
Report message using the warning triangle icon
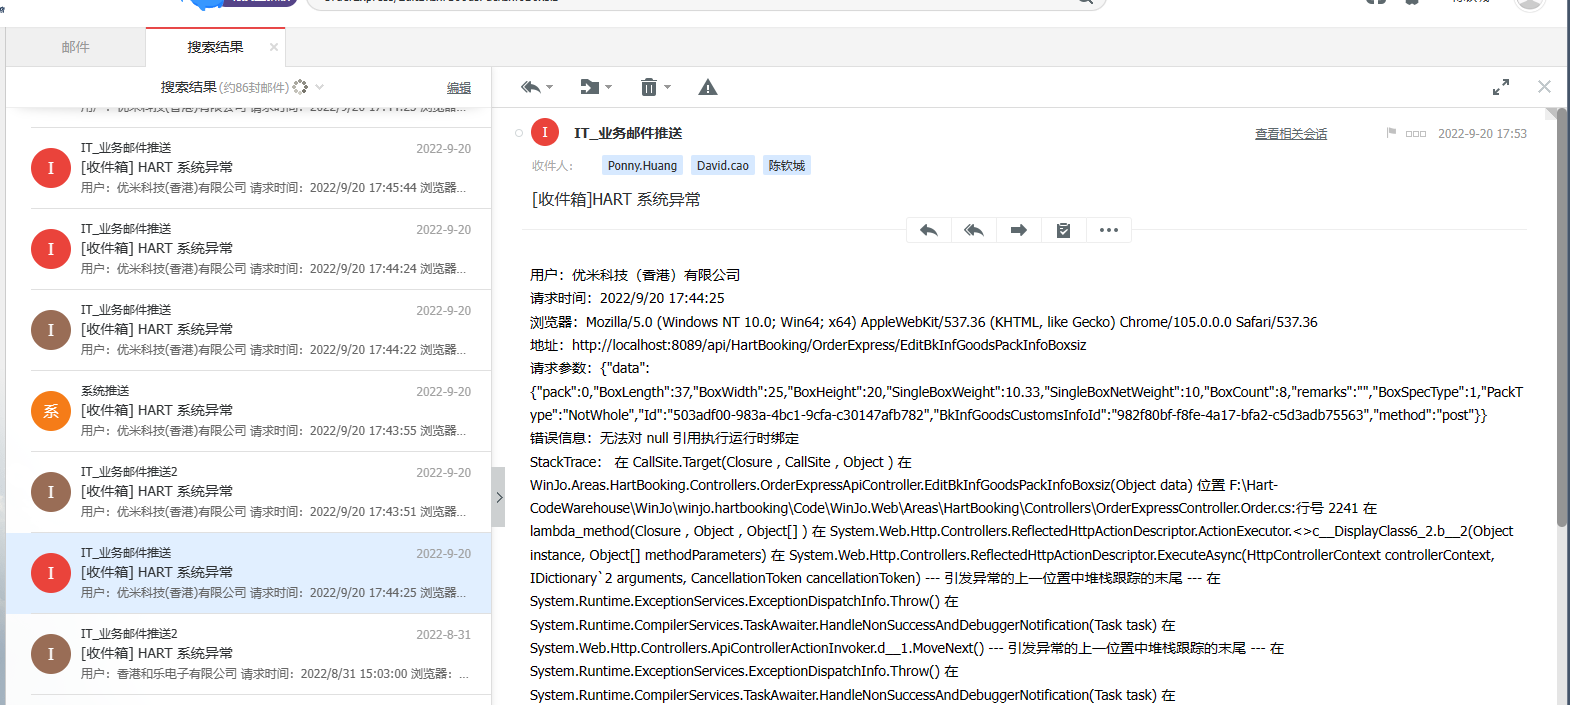point(708,88)
